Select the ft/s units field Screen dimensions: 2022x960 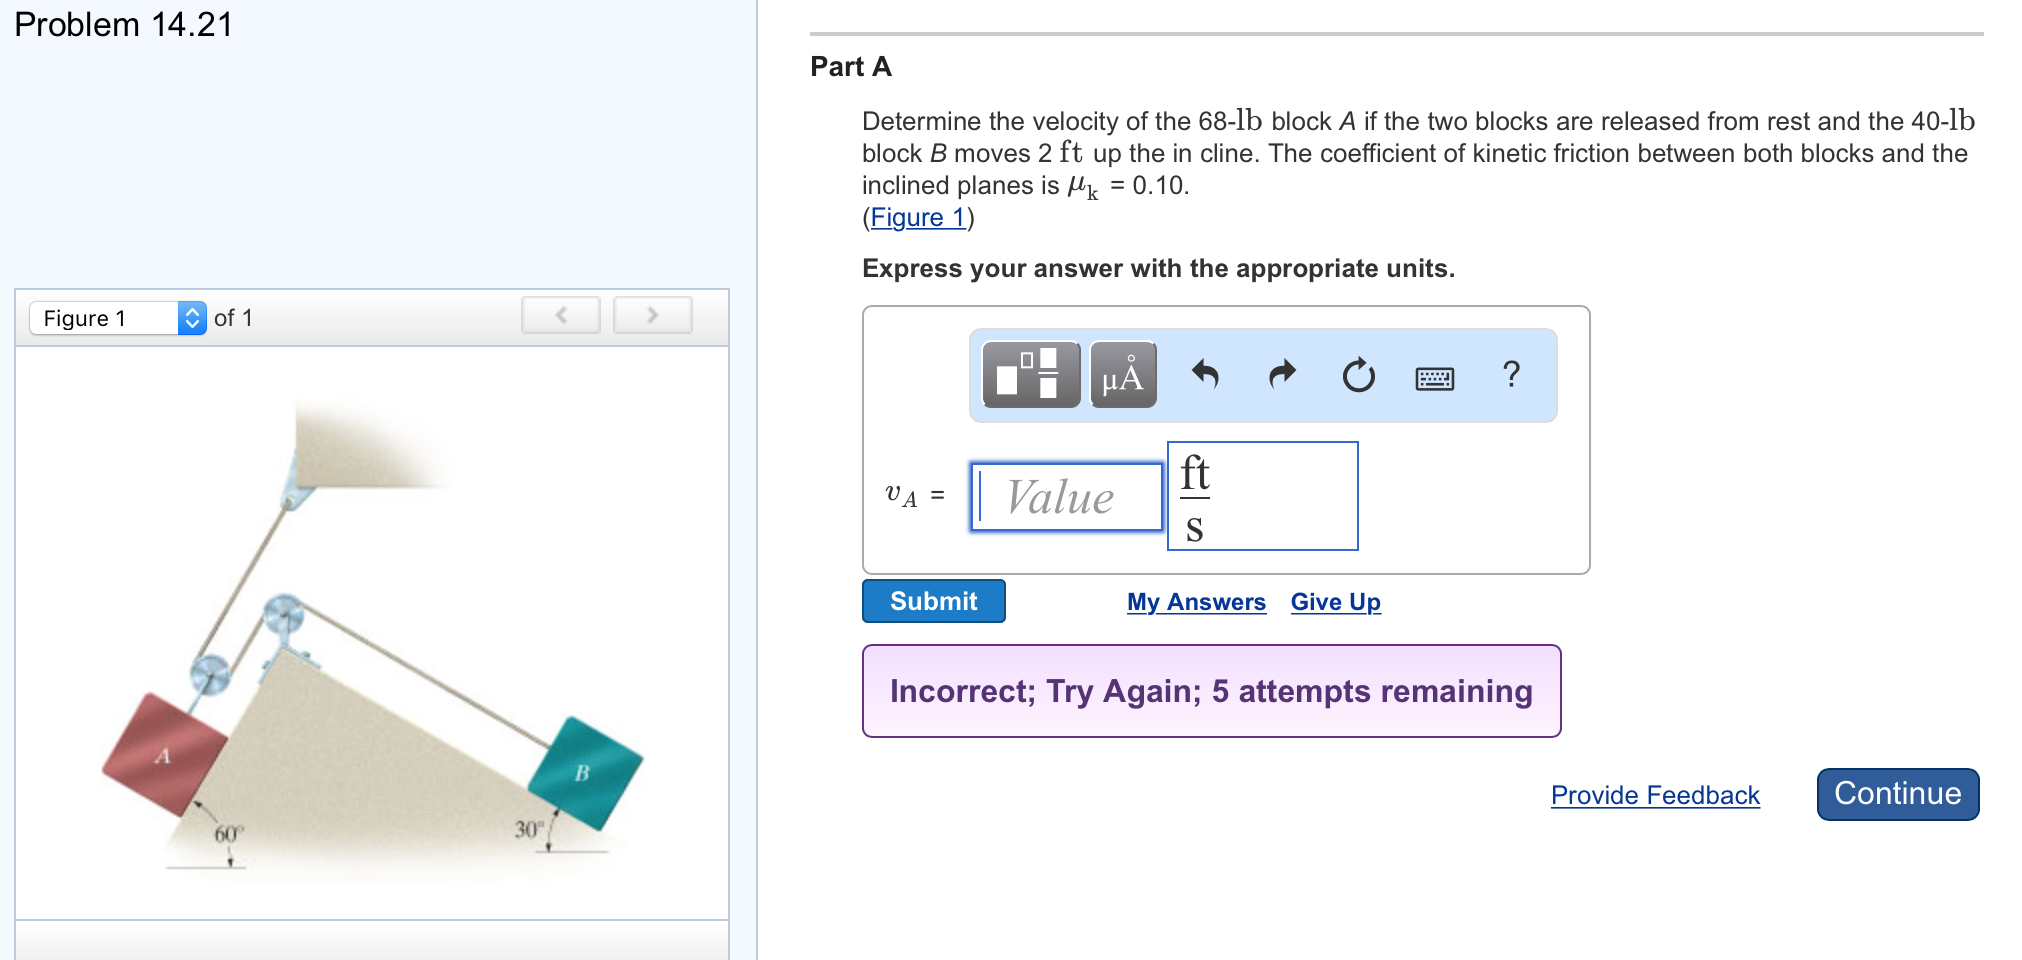pyautogui.click(x=1262, y=496)
